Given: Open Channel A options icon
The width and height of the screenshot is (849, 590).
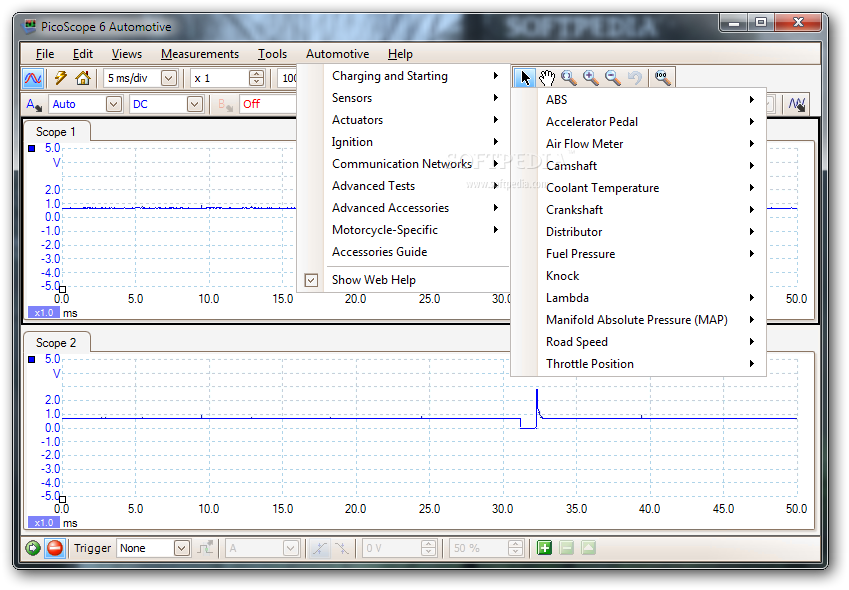Looking at the screenshot, I should pos(34,104).
